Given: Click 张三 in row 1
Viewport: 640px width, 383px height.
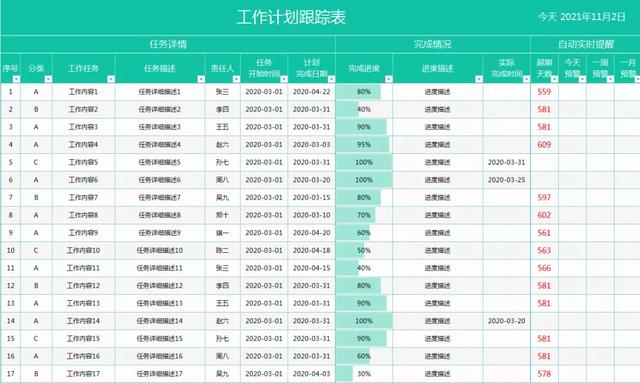Looking at the screenshot, I should coord(222,92).
